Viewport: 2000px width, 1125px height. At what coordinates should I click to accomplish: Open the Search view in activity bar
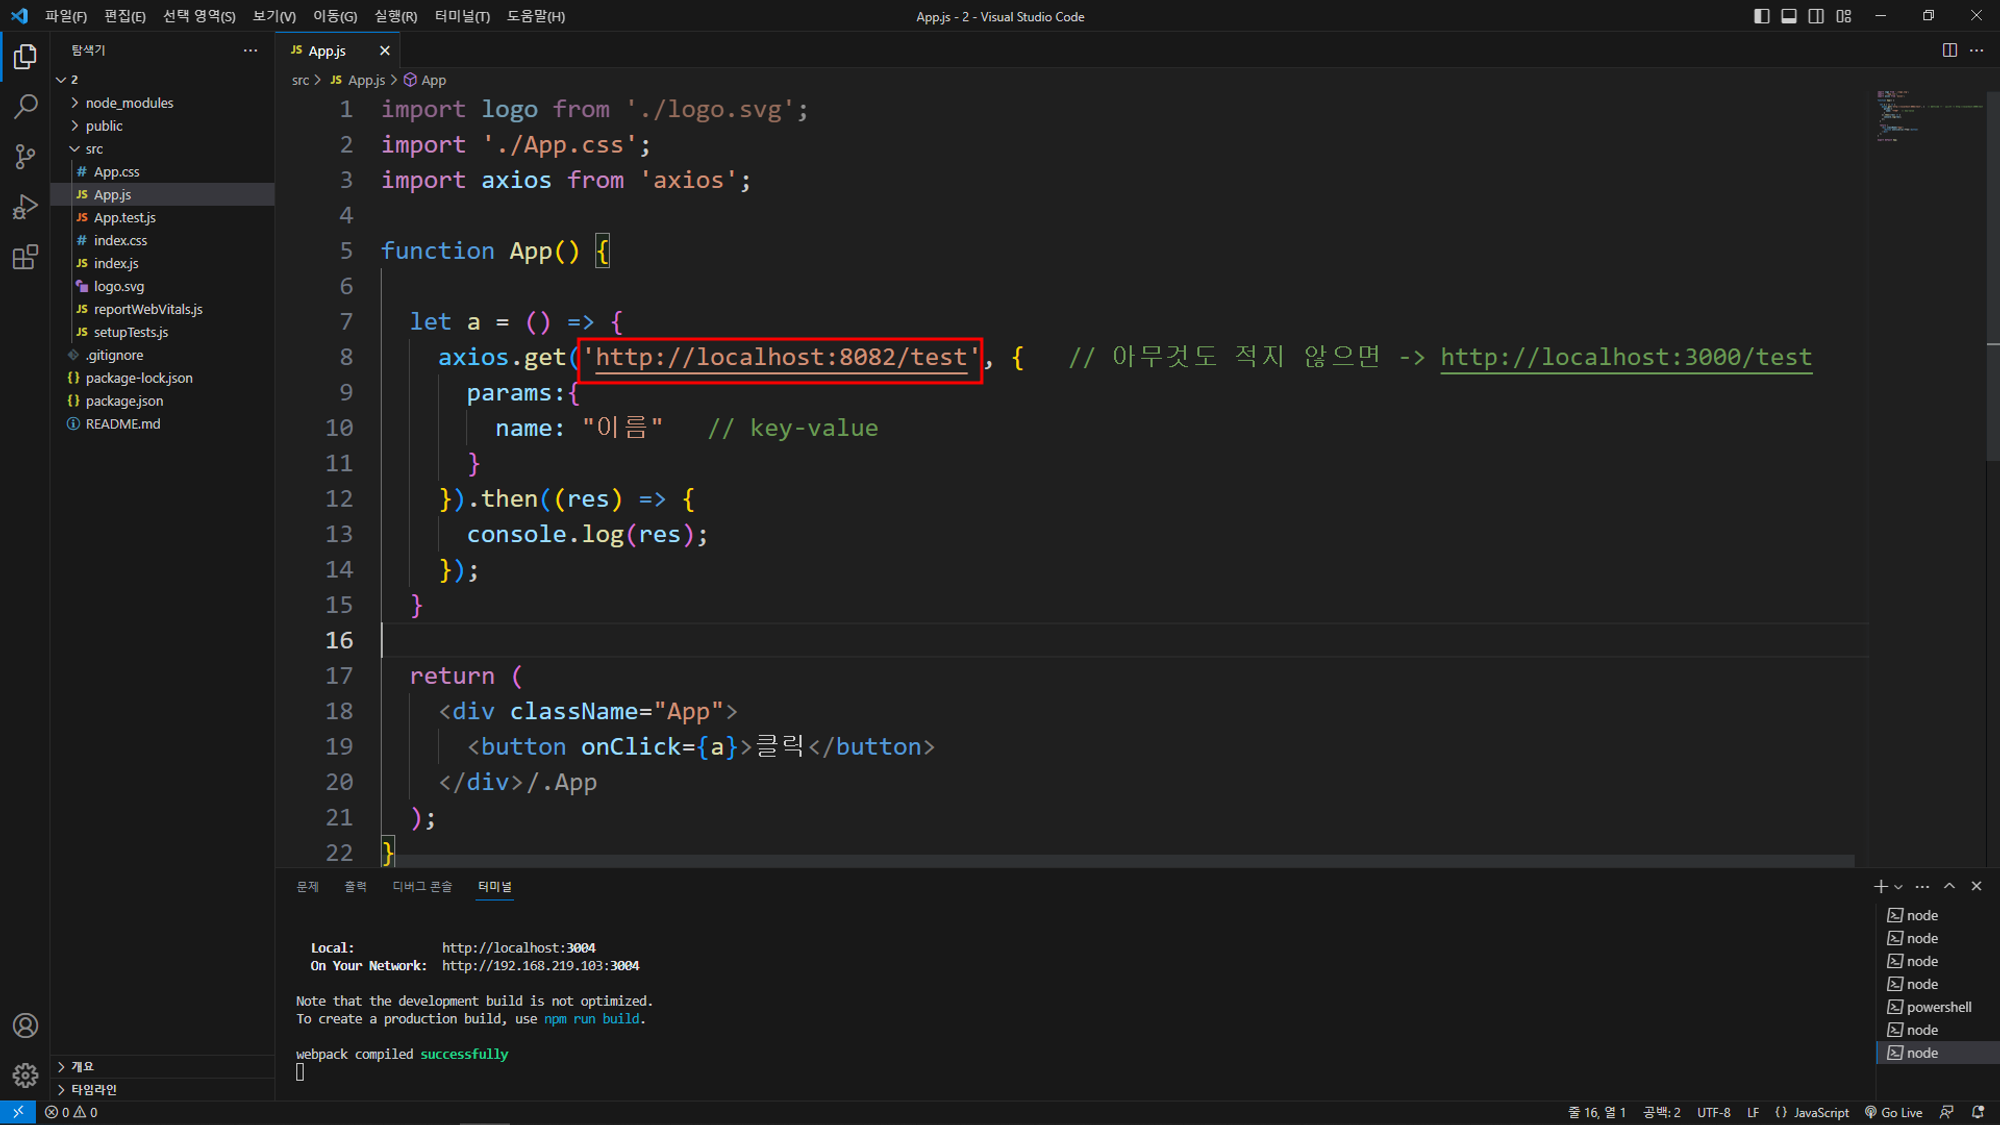25,106
